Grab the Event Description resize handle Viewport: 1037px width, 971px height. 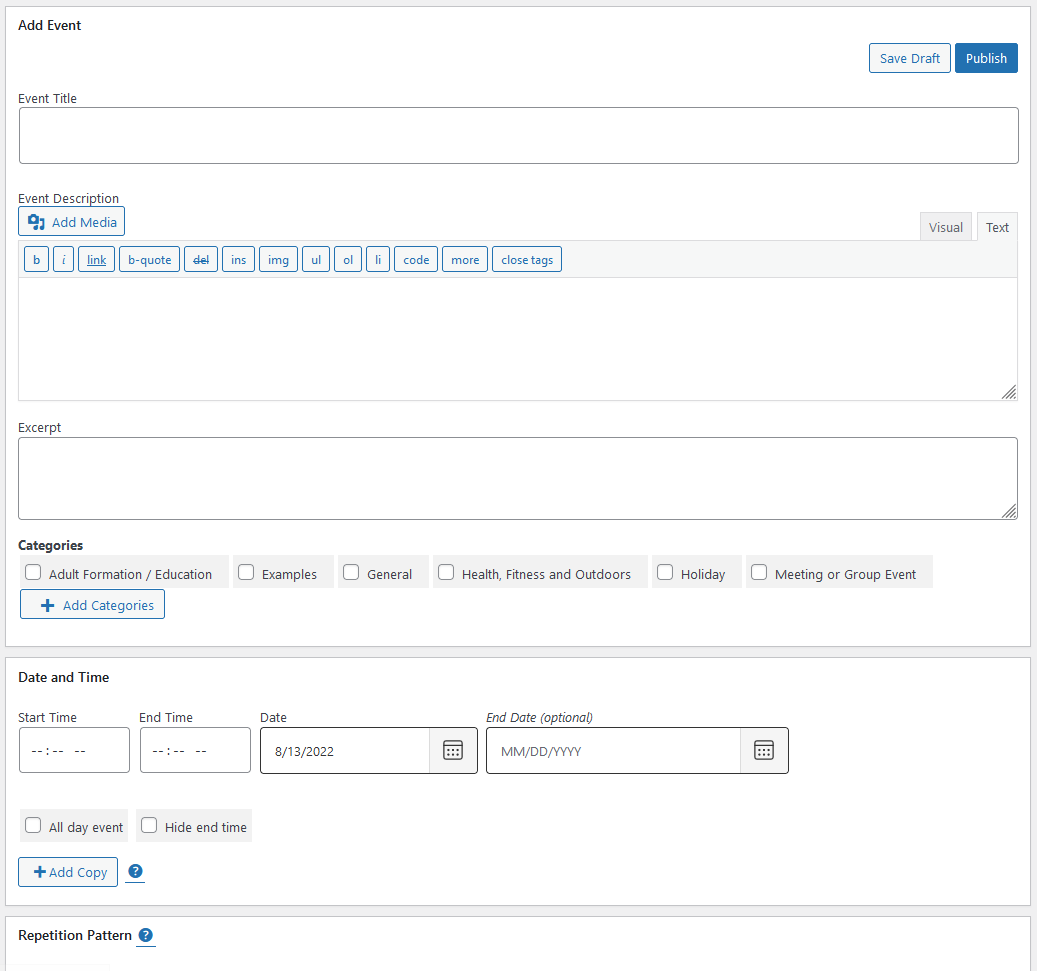(1009, 392)
